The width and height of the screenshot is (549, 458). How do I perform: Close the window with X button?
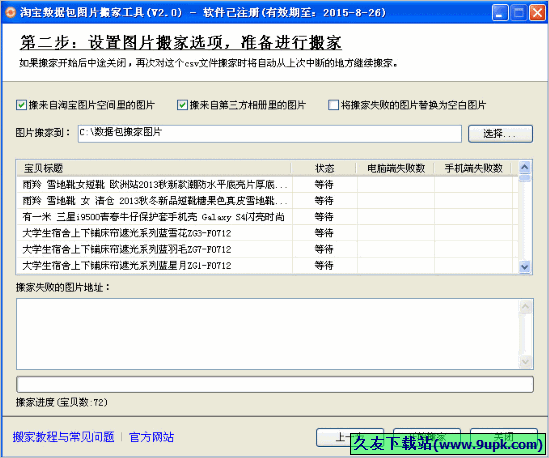click(537, 13)
